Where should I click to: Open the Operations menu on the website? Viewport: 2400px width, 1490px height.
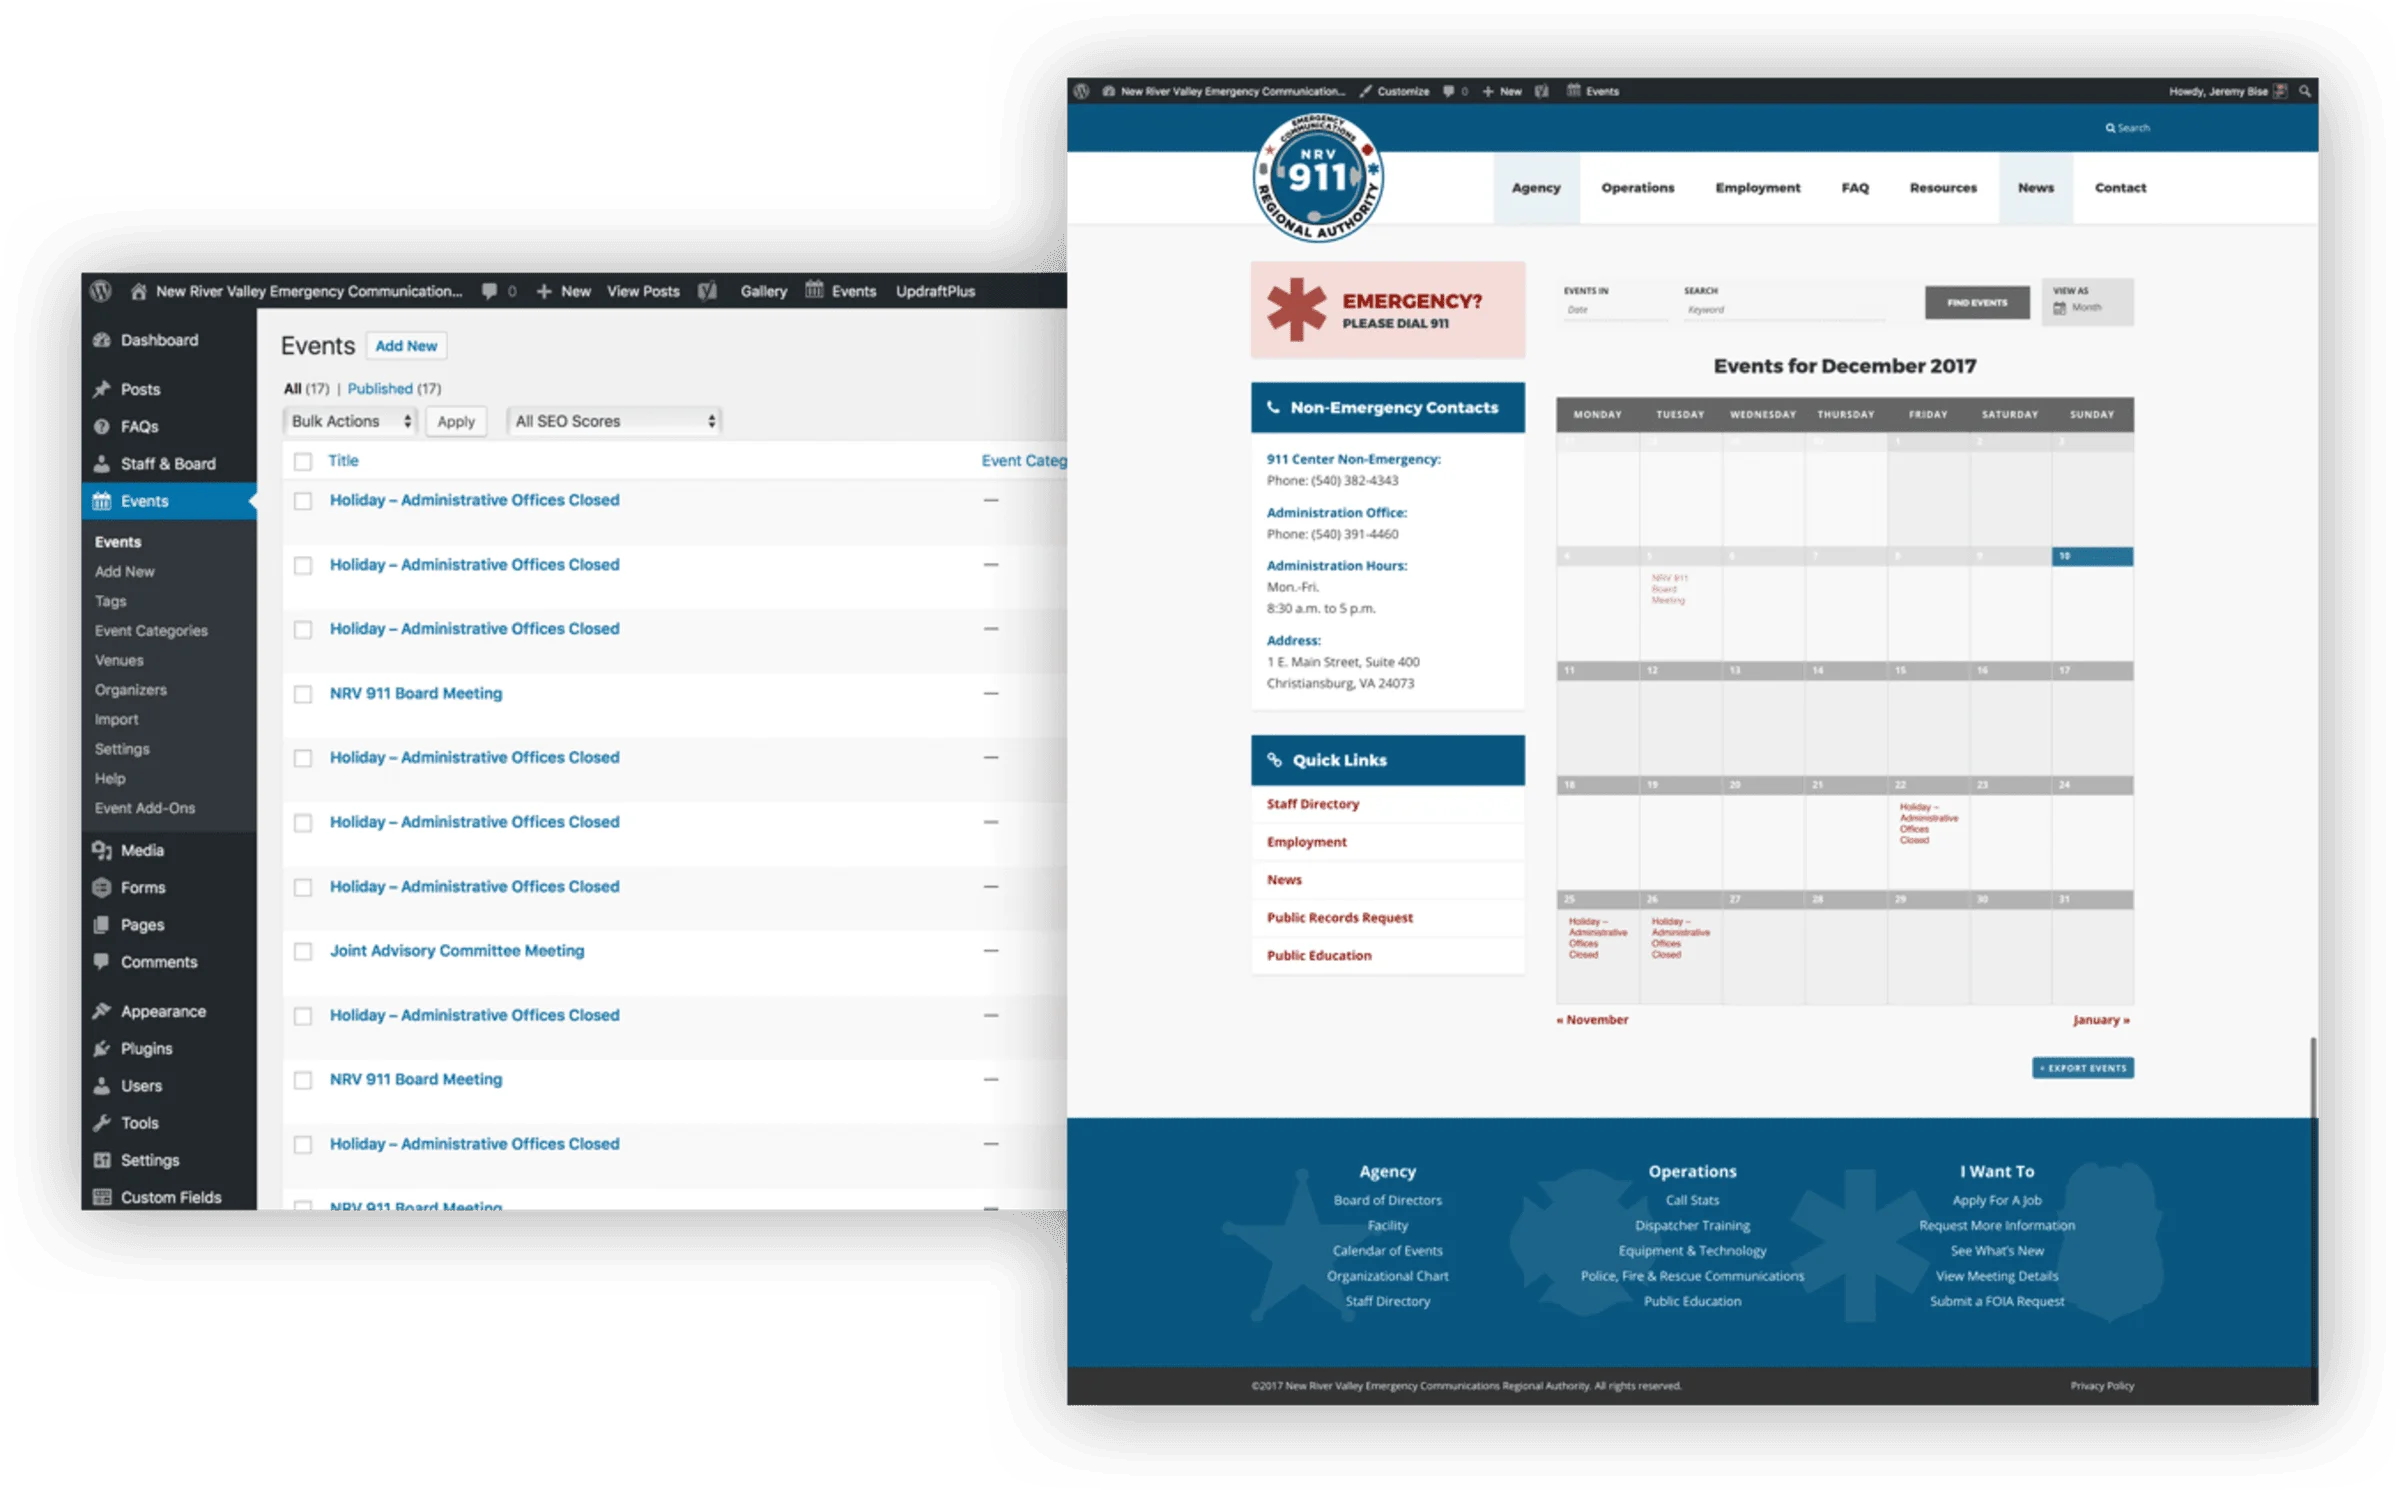pos(1637,187)
